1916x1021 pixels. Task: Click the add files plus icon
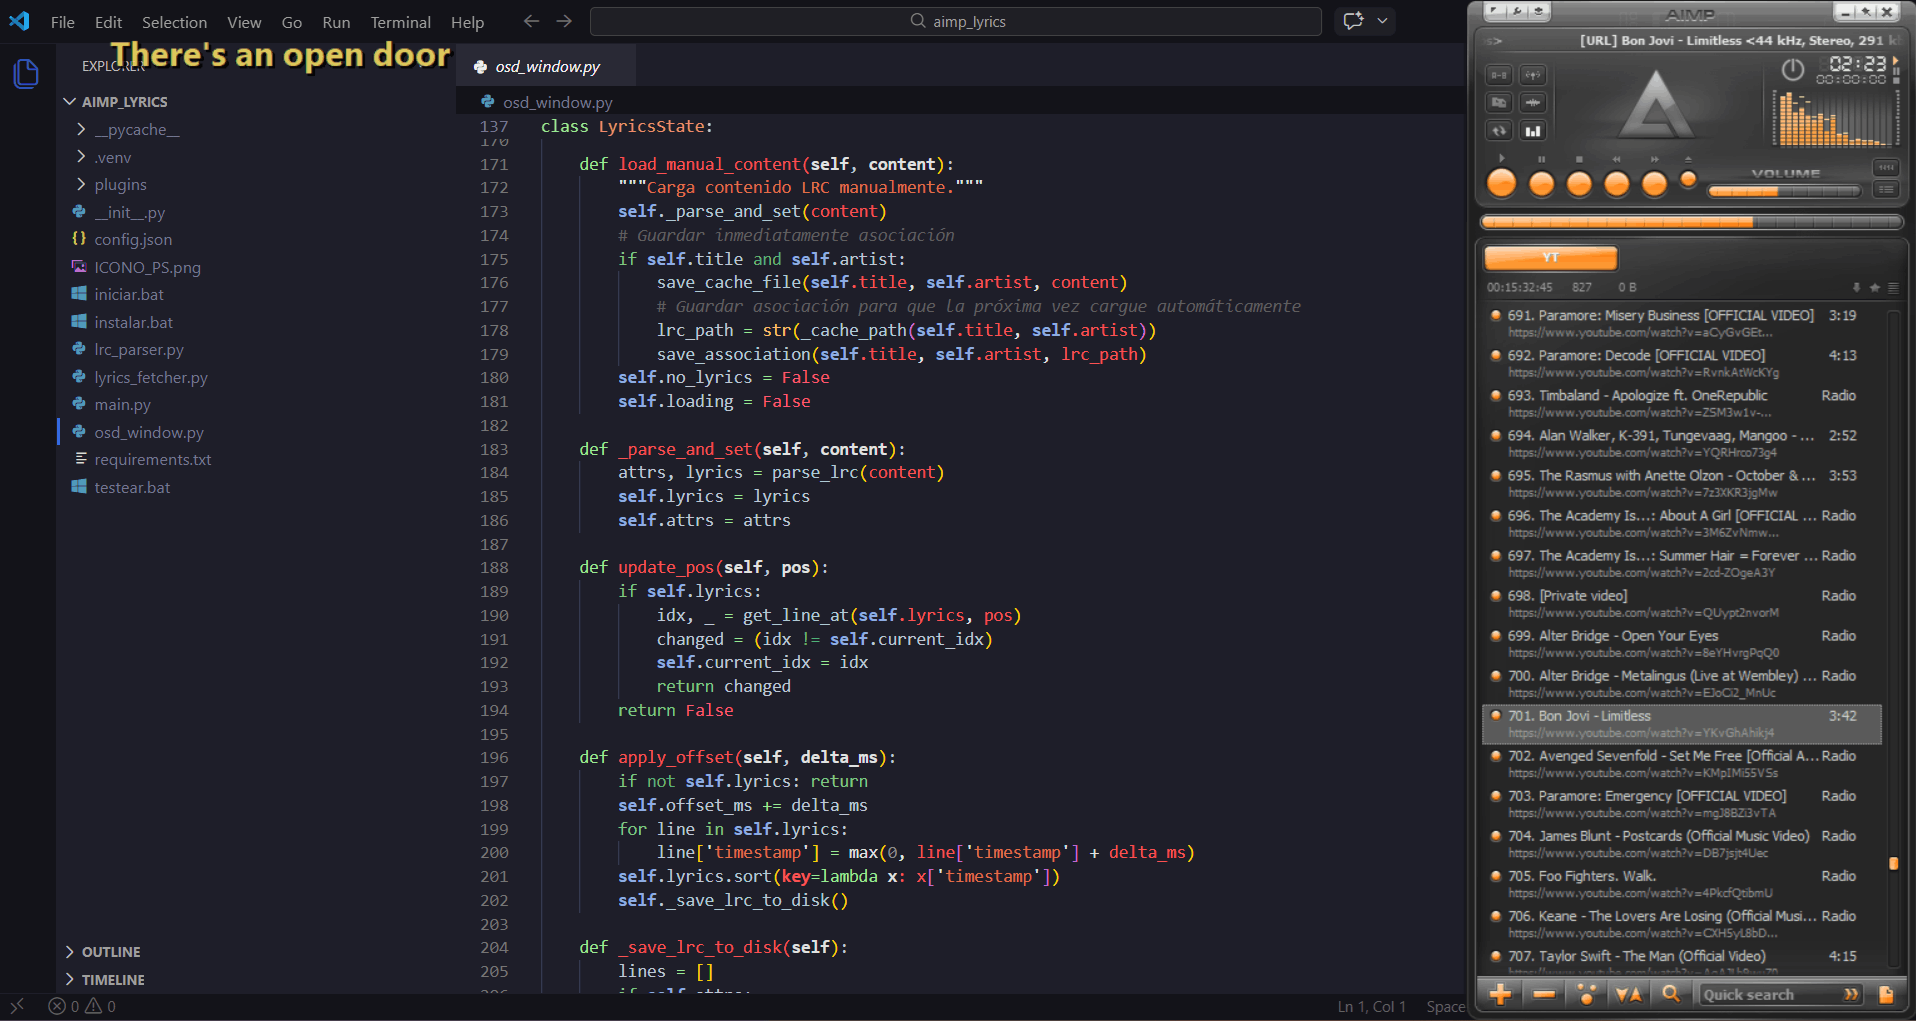click(x=1500, y=994)
